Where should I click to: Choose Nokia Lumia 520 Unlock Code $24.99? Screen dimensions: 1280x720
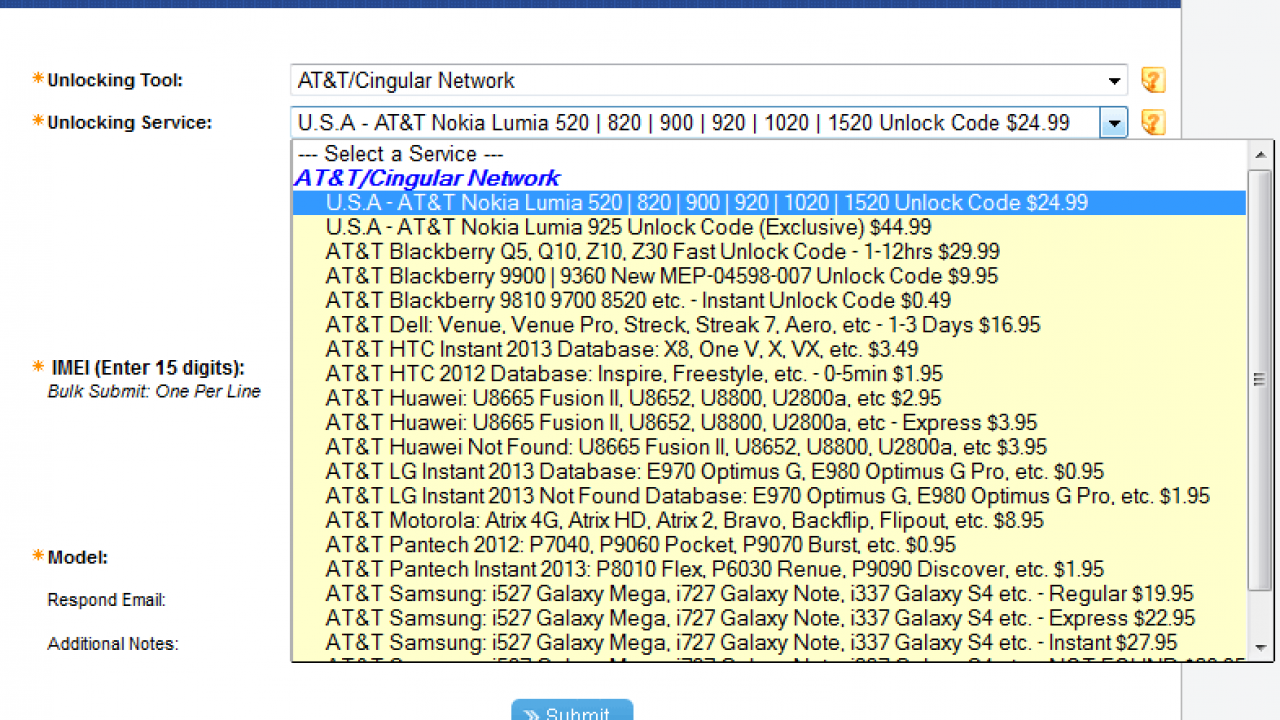(x=769, y=202)
